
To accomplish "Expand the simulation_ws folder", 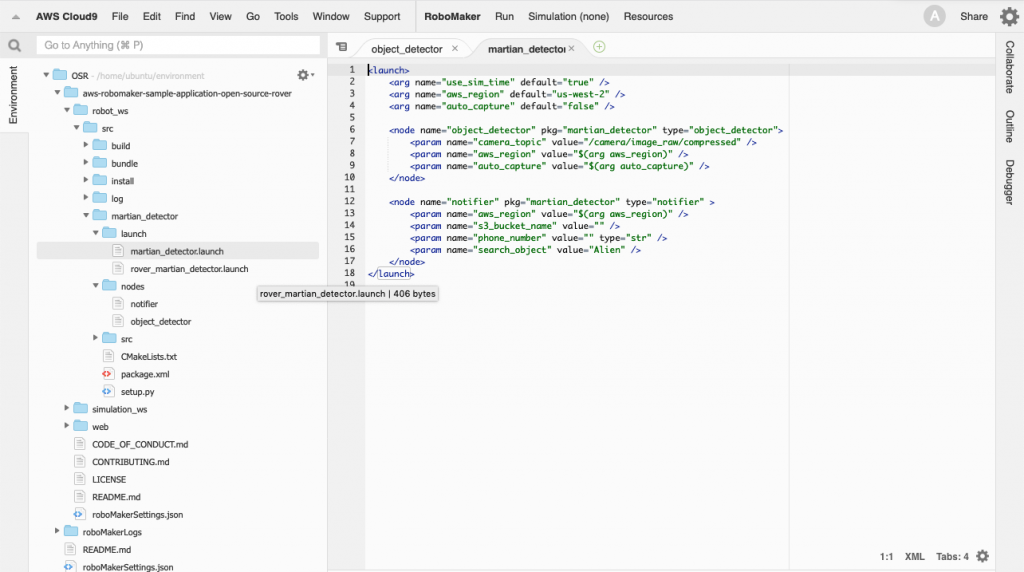I will click(x=68, y=409).
